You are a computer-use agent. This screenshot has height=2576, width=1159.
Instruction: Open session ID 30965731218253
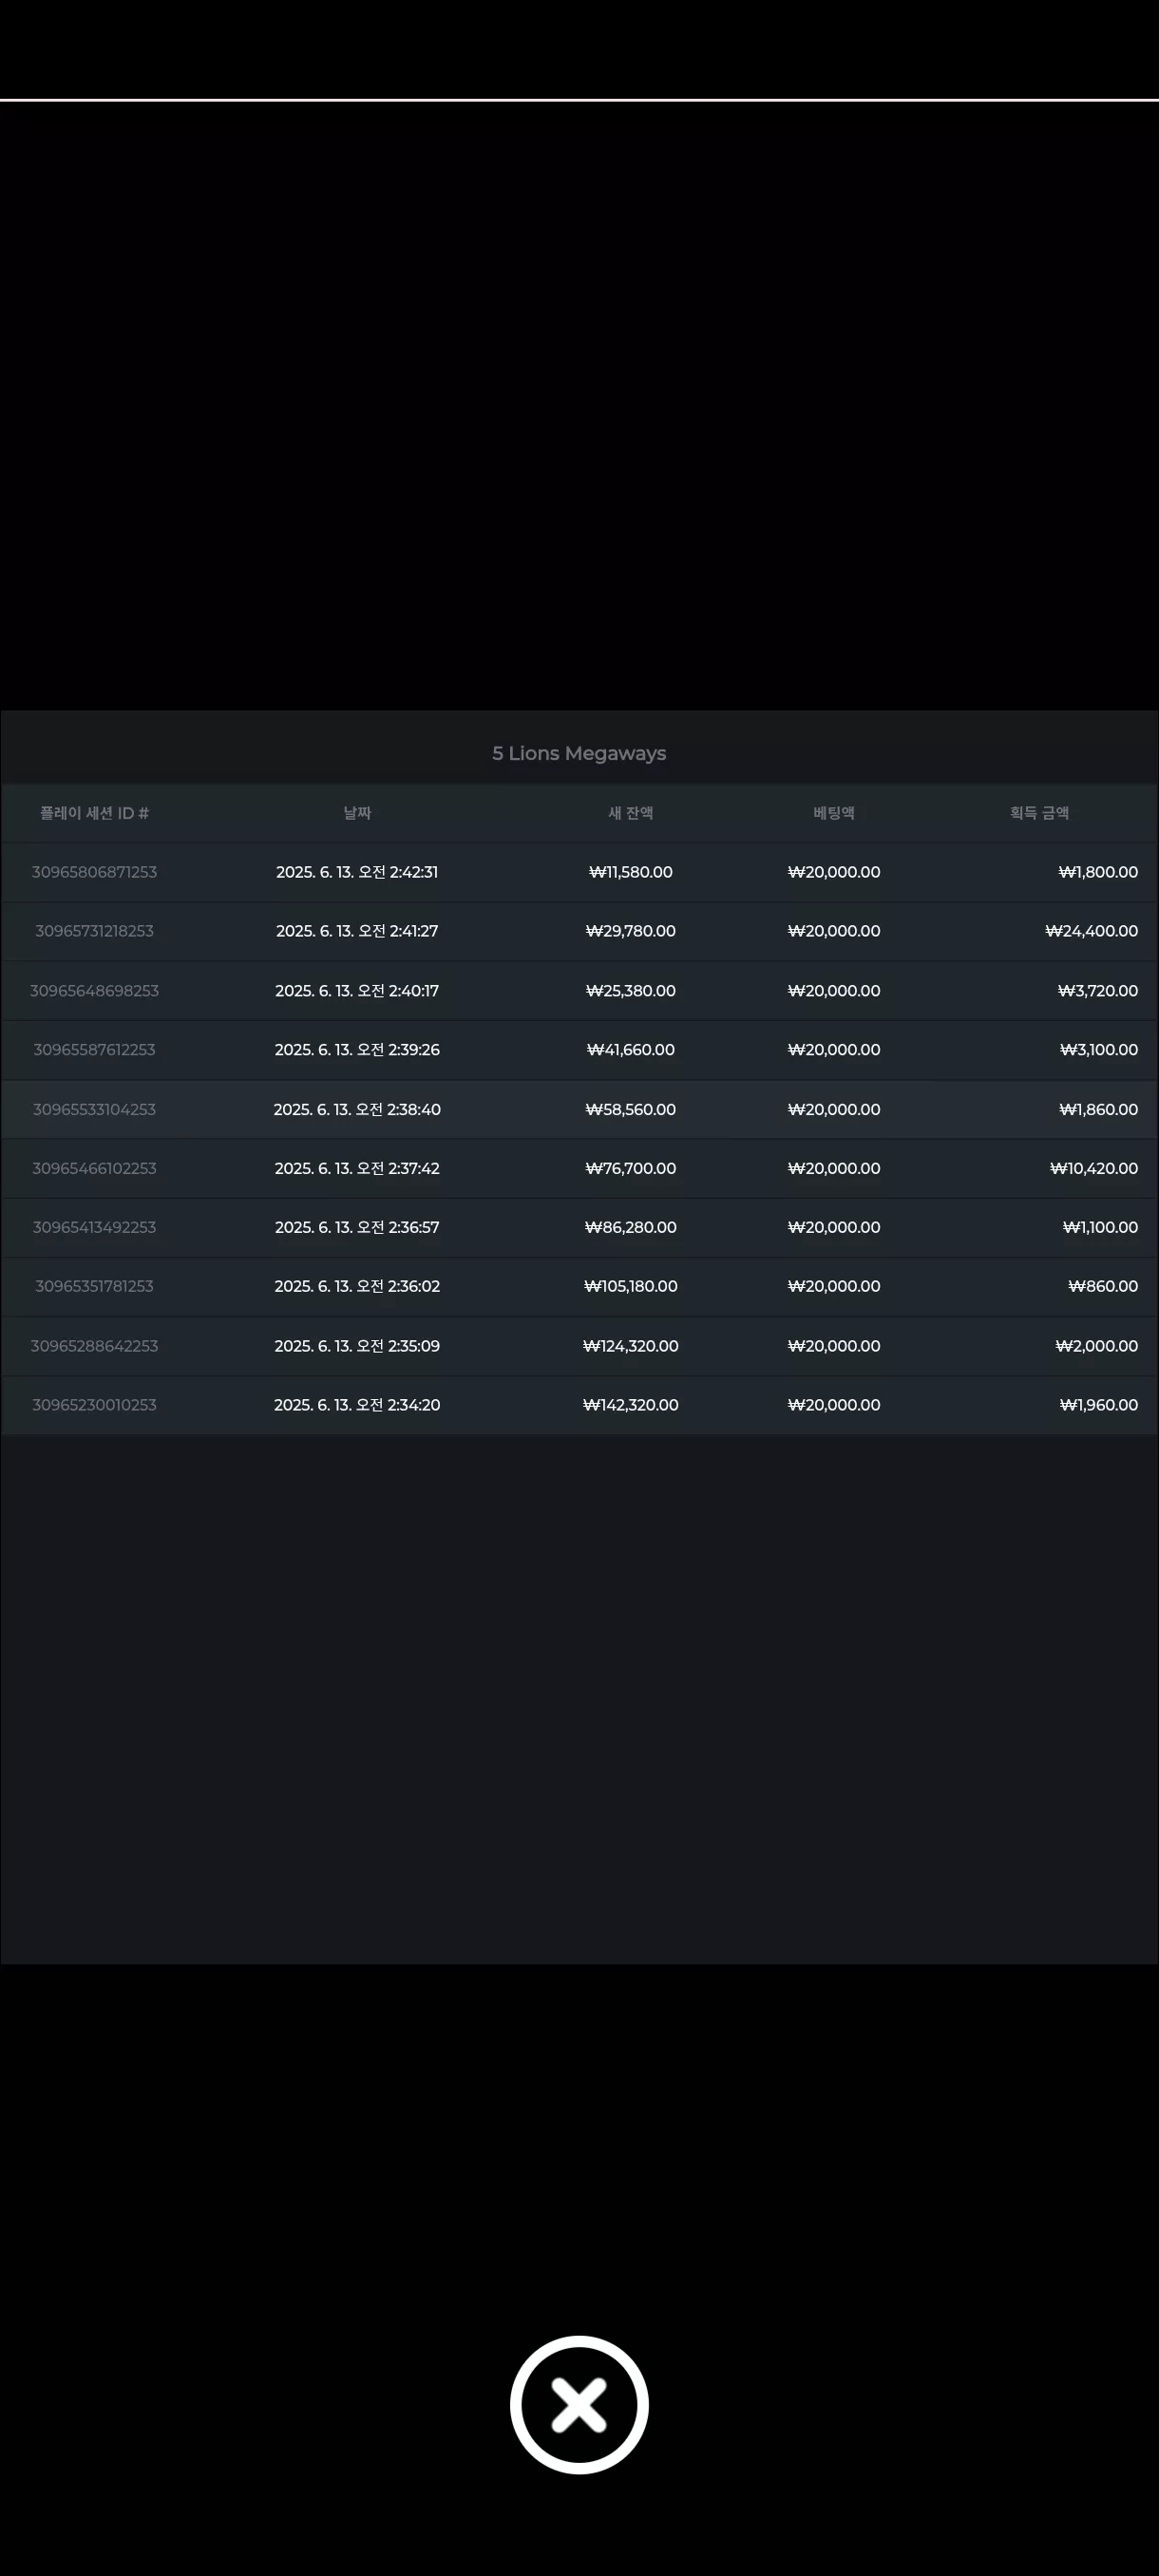94,931
